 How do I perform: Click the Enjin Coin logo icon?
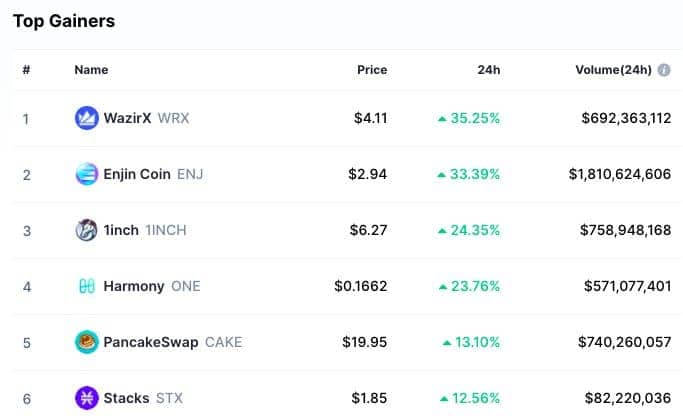pos(87,174)
